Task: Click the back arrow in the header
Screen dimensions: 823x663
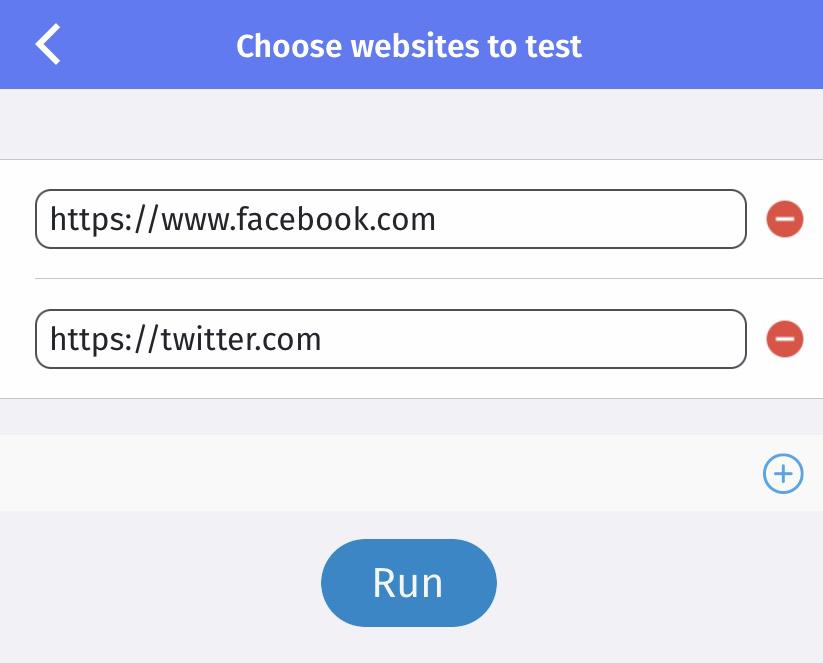Action: click(x=46, y=44)
